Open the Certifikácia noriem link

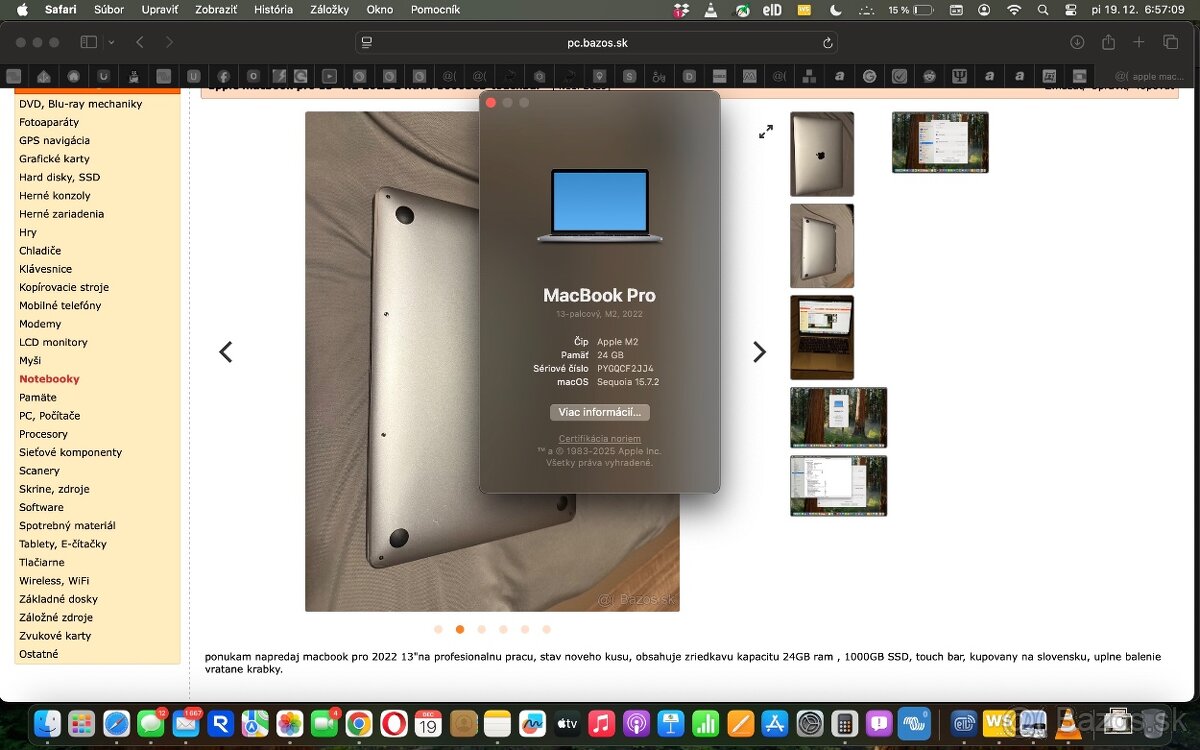pyautogui.click(x=599, y=439)
